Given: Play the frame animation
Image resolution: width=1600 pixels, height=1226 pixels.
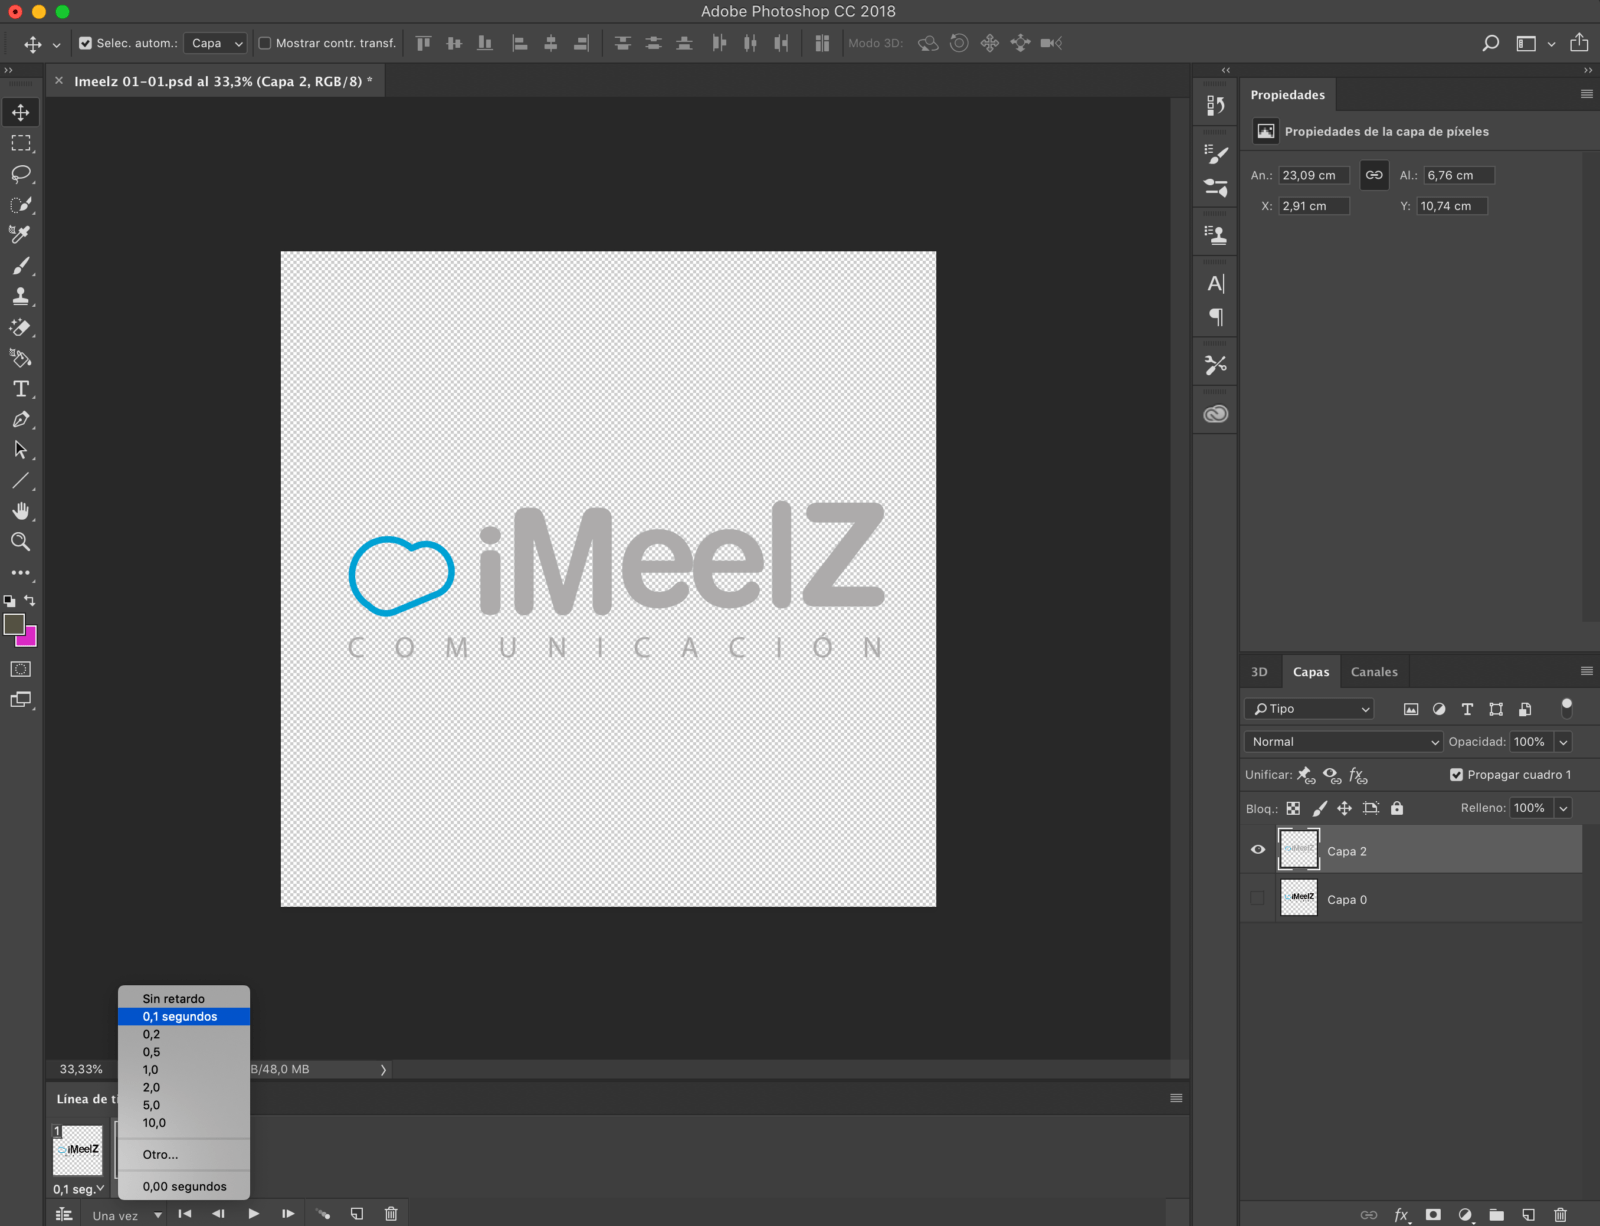Looking at the screenshot, I should (254, 1214).
